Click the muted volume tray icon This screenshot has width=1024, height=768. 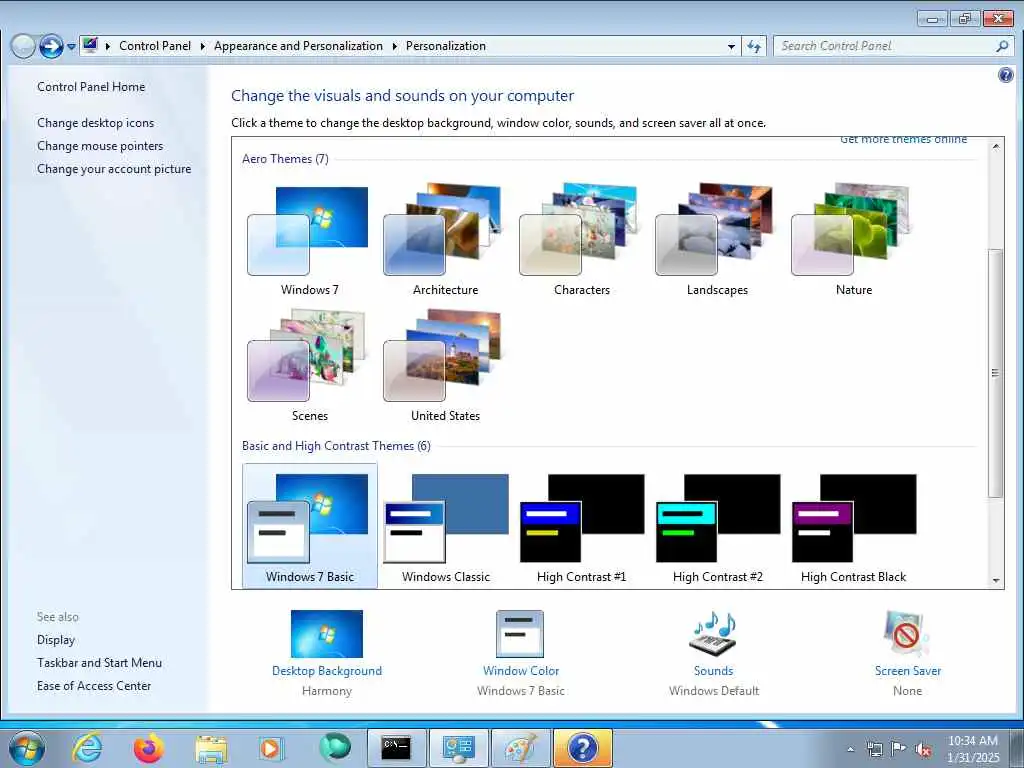click(923, 749)
